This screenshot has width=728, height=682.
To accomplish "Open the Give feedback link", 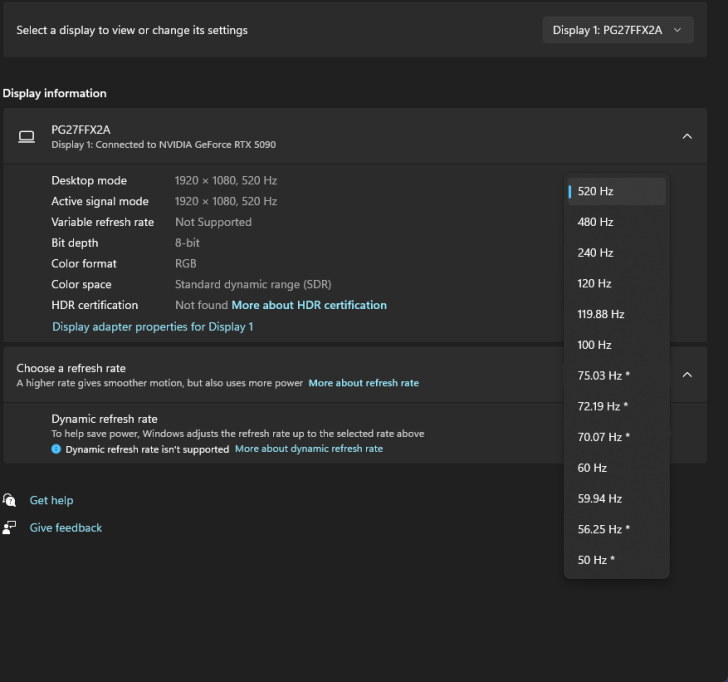I will (65, 528).
